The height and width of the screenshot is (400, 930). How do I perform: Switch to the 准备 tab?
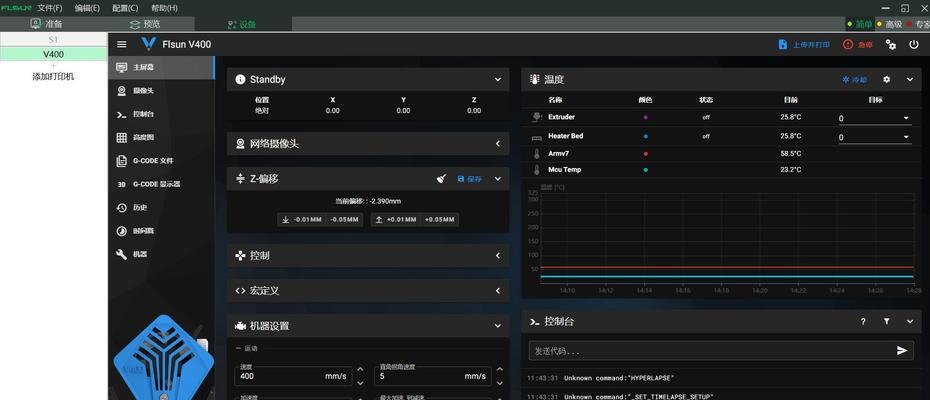48,24
